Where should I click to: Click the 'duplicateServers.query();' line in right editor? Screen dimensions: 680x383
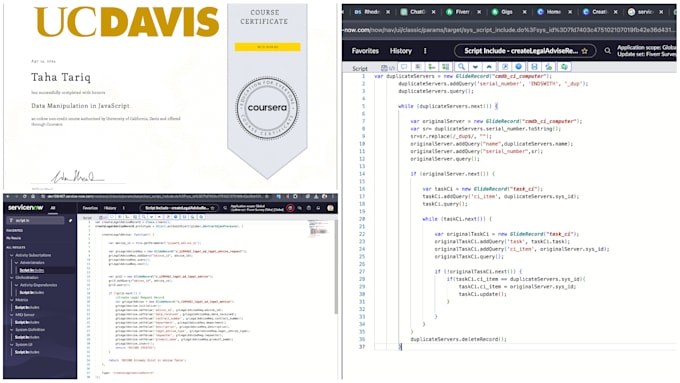pyautogui.click(x=435, y=91)
